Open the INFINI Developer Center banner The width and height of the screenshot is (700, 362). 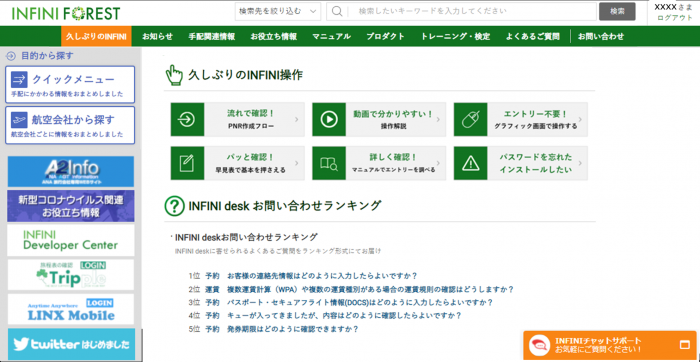pos(71,240)
